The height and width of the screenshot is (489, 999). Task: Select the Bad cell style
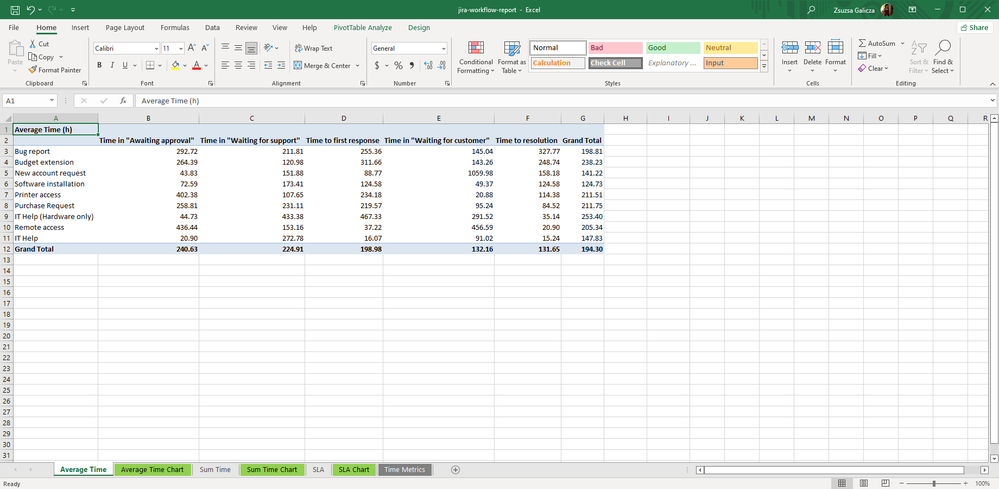tap(615, 48)
